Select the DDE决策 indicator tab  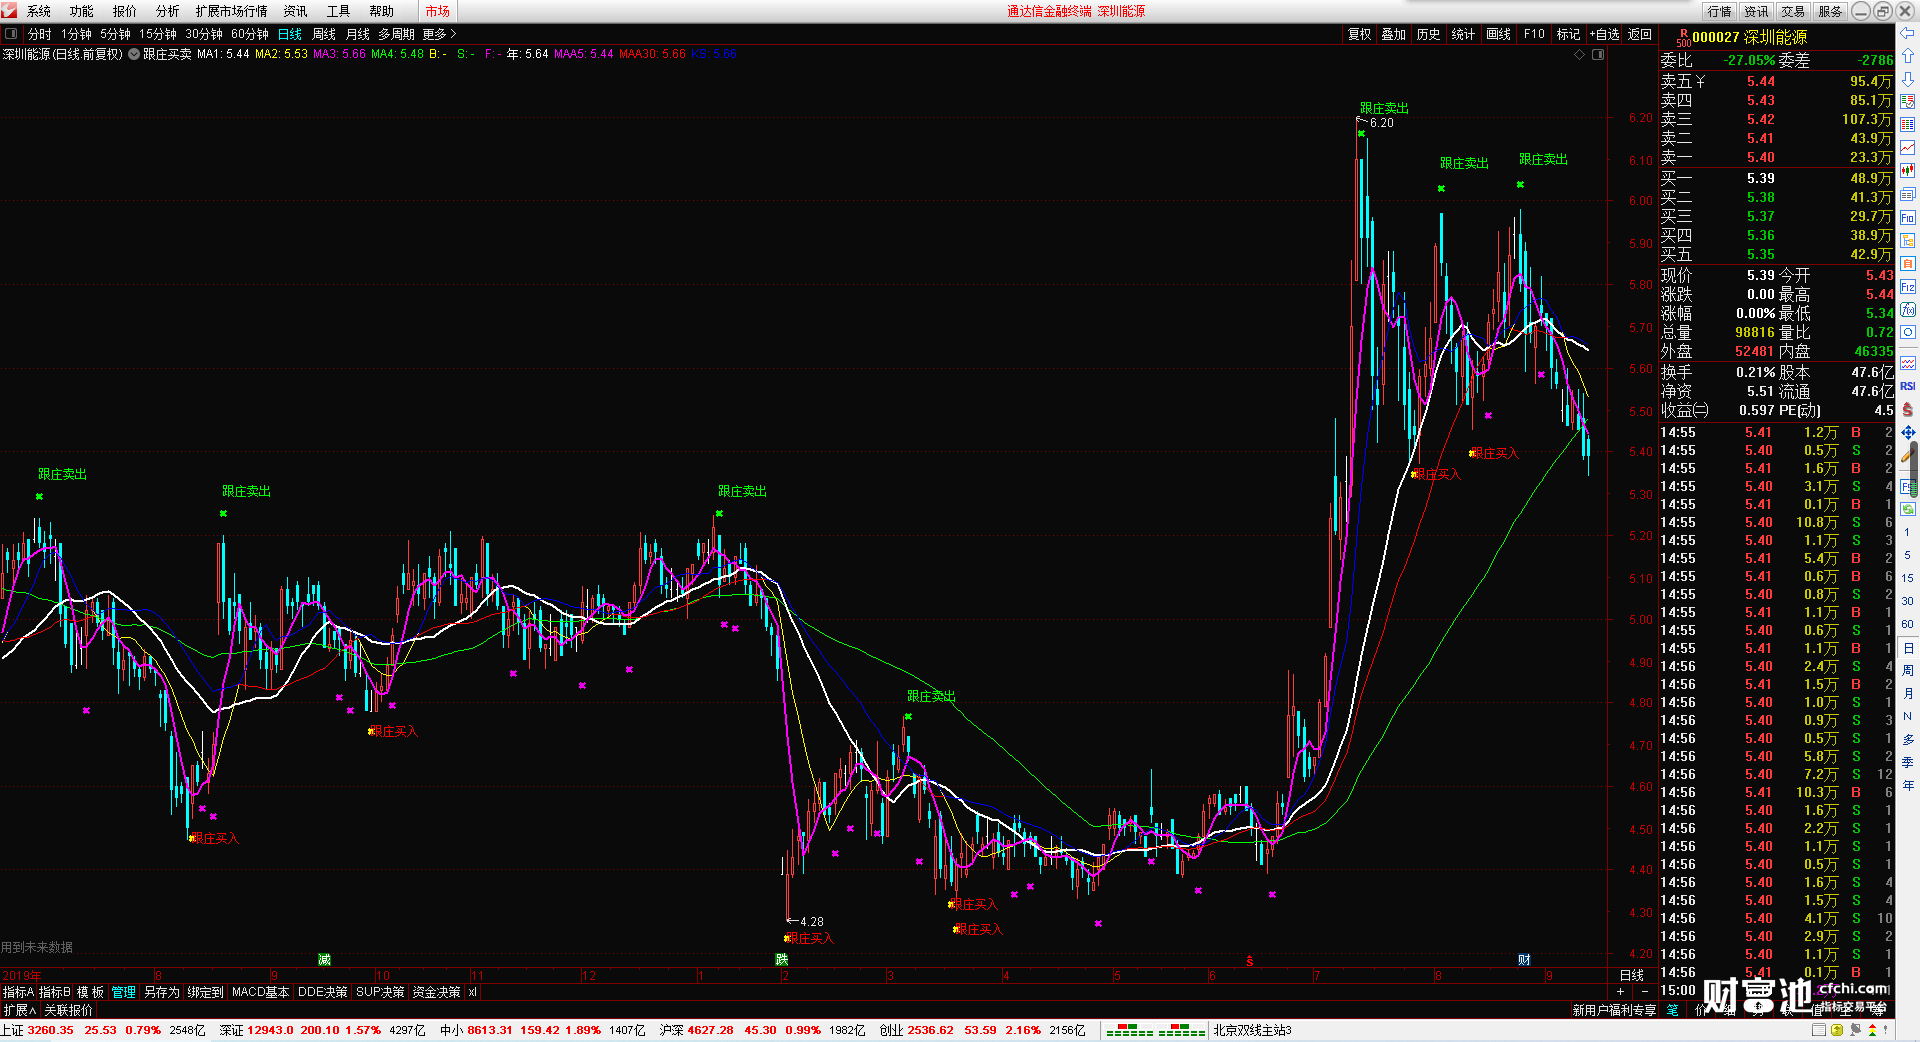click(323, 992)
